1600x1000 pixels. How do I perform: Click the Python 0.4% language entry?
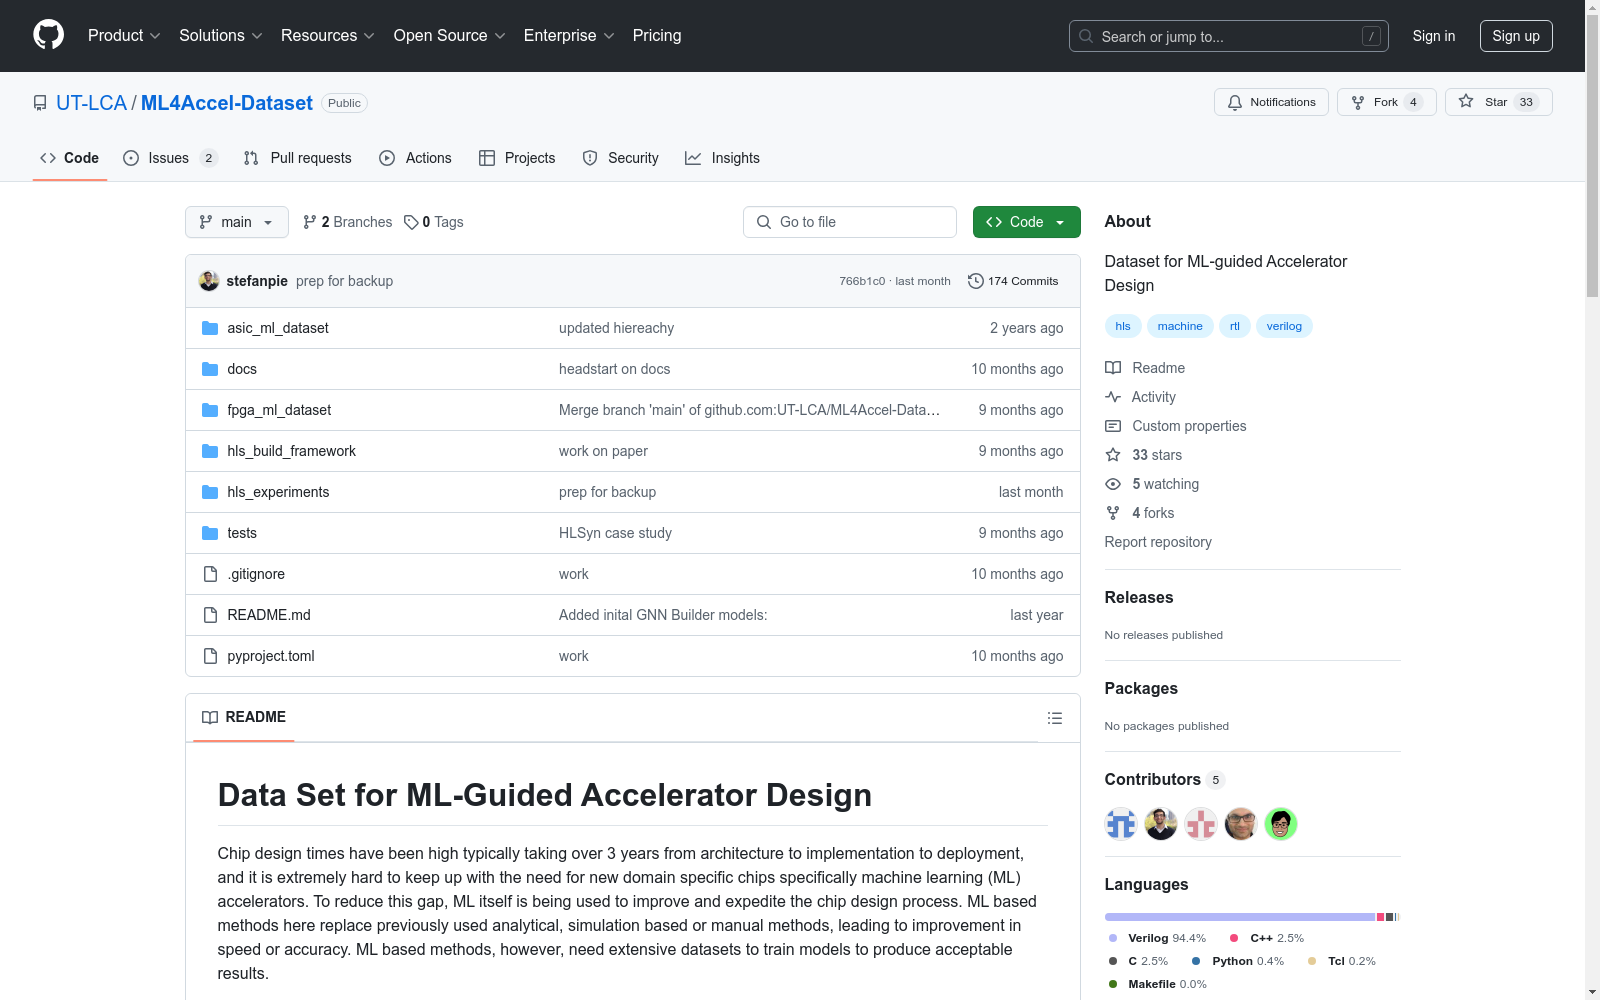click(x=1238, y=961)
